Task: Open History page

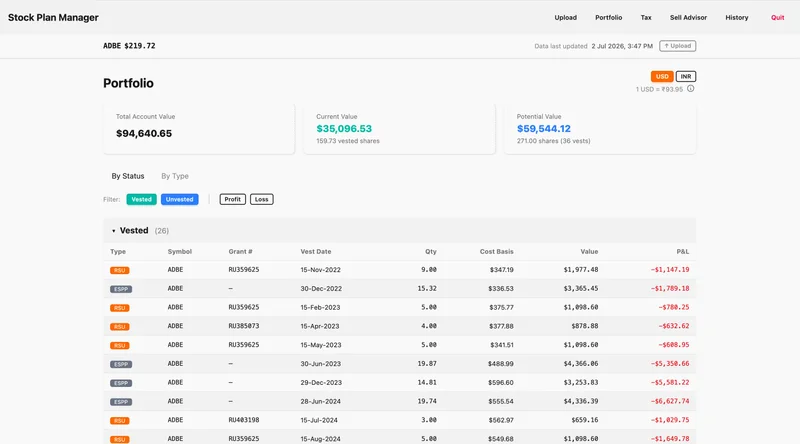Action: coord(737,17)
